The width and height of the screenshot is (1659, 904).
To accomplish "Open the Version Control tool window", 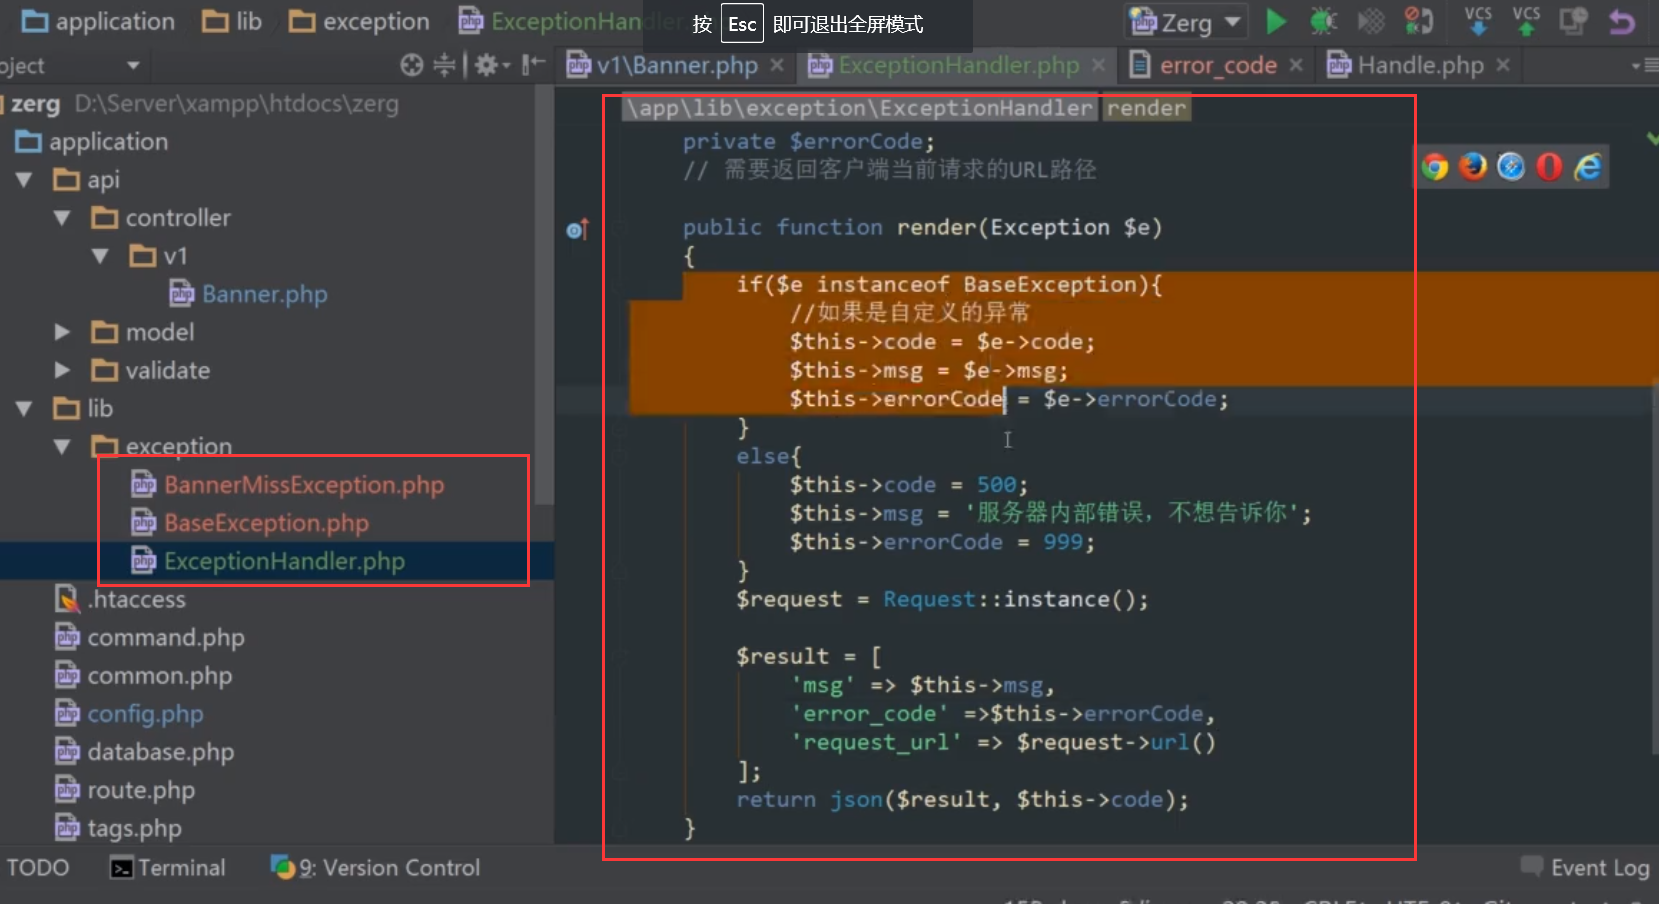I will pyautogui.click(x=376, y=868).
